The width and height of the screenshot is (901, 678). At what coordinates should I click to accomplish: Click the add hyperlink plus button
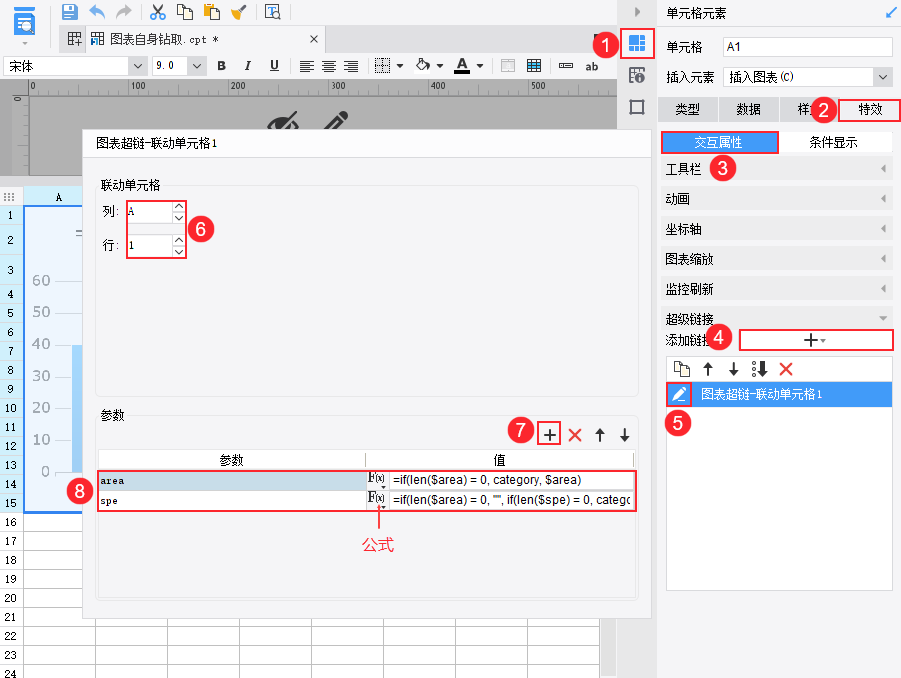click(x=815, y=340)
